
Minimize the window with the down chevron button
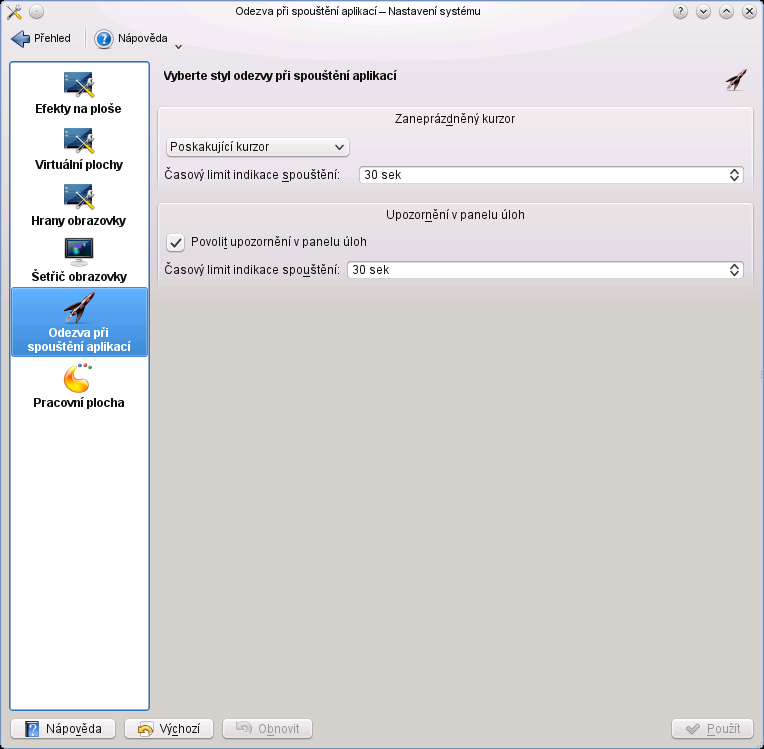[x=703, y=11]
